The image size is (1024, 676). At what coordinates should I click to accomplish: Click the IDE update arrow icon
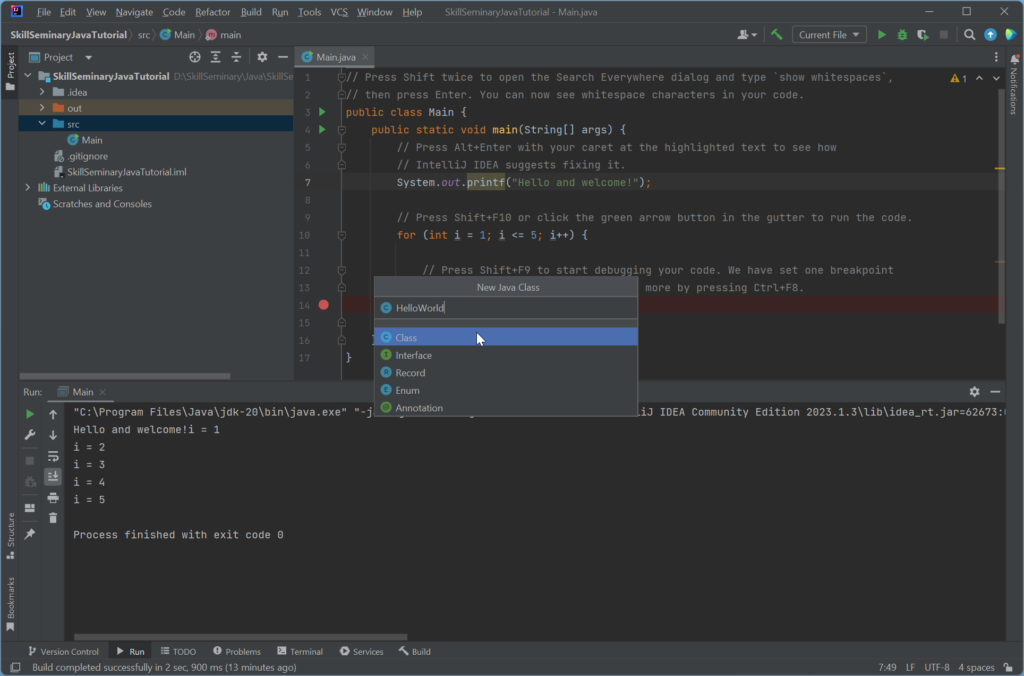pos(990,35)
